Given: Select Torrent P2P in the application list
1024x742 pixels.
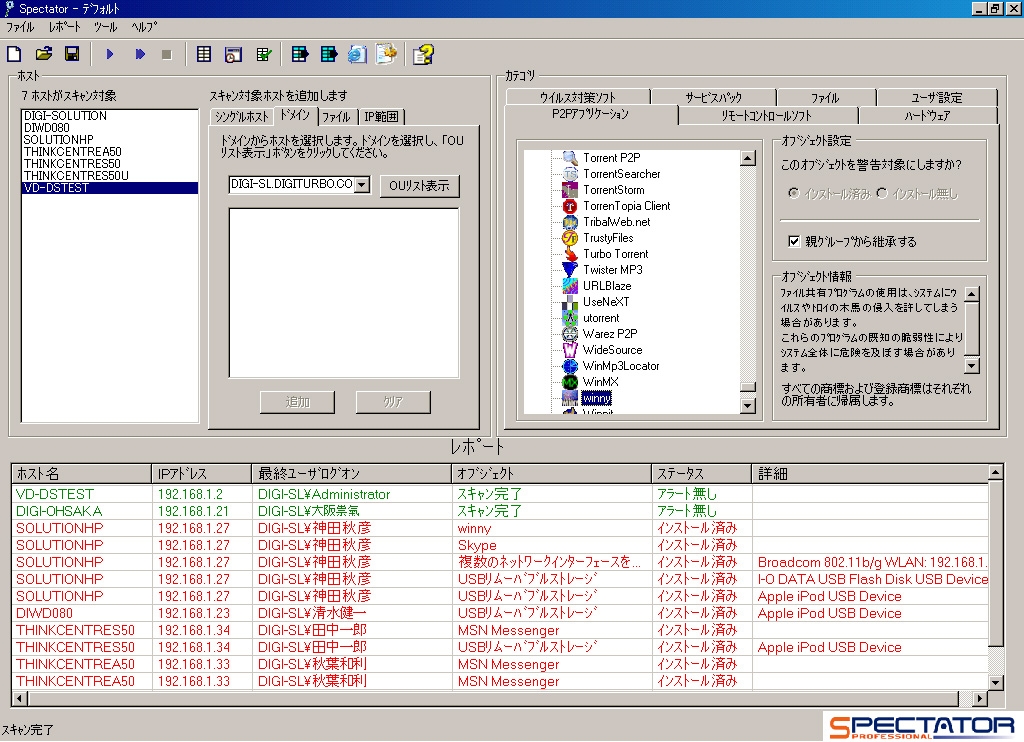Looking at the screenshot, I should pos(611,158).
